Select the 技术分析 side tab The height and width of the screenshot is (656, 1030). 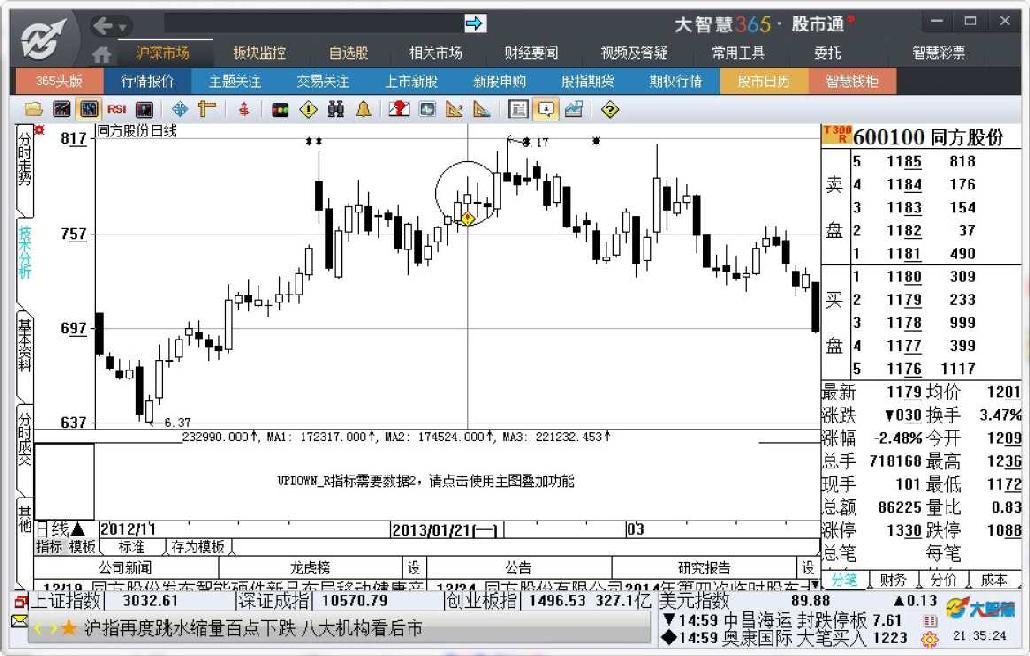(x=24, y=253)
